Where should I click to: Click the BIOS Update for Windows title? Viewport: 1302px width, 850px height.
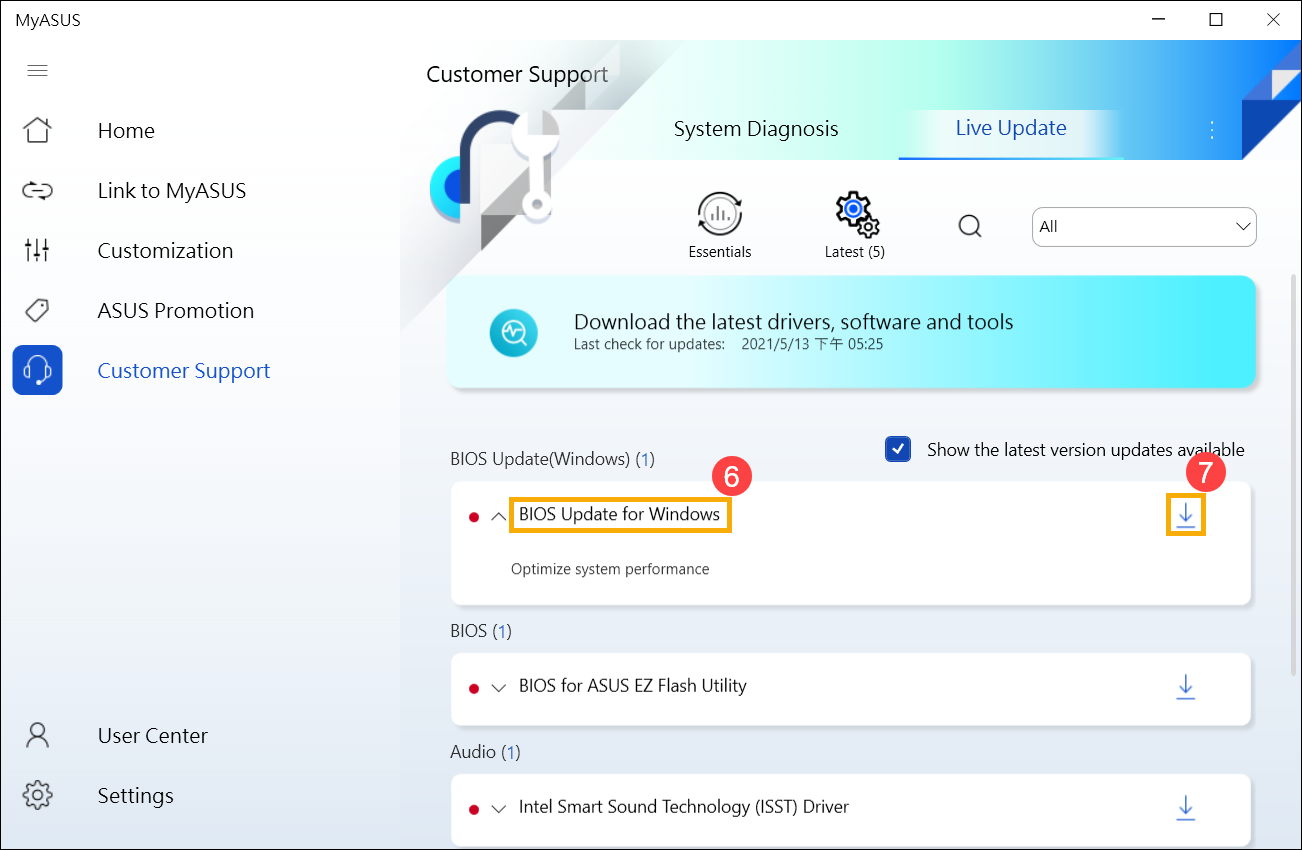tap(620, 514)
